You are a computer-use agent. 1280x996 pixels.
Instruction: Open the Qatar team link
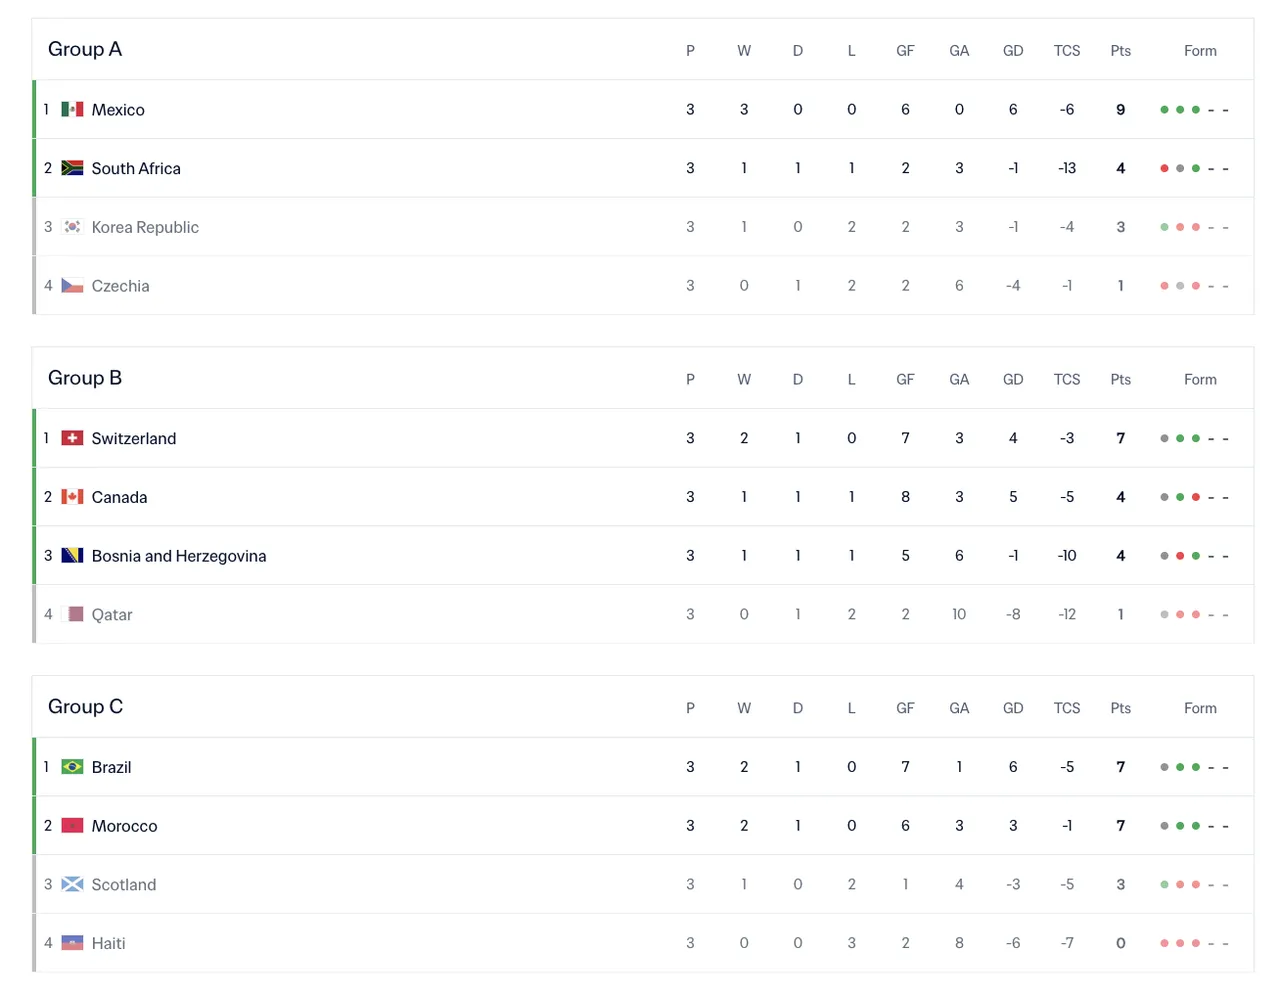[x=112, y=615]
